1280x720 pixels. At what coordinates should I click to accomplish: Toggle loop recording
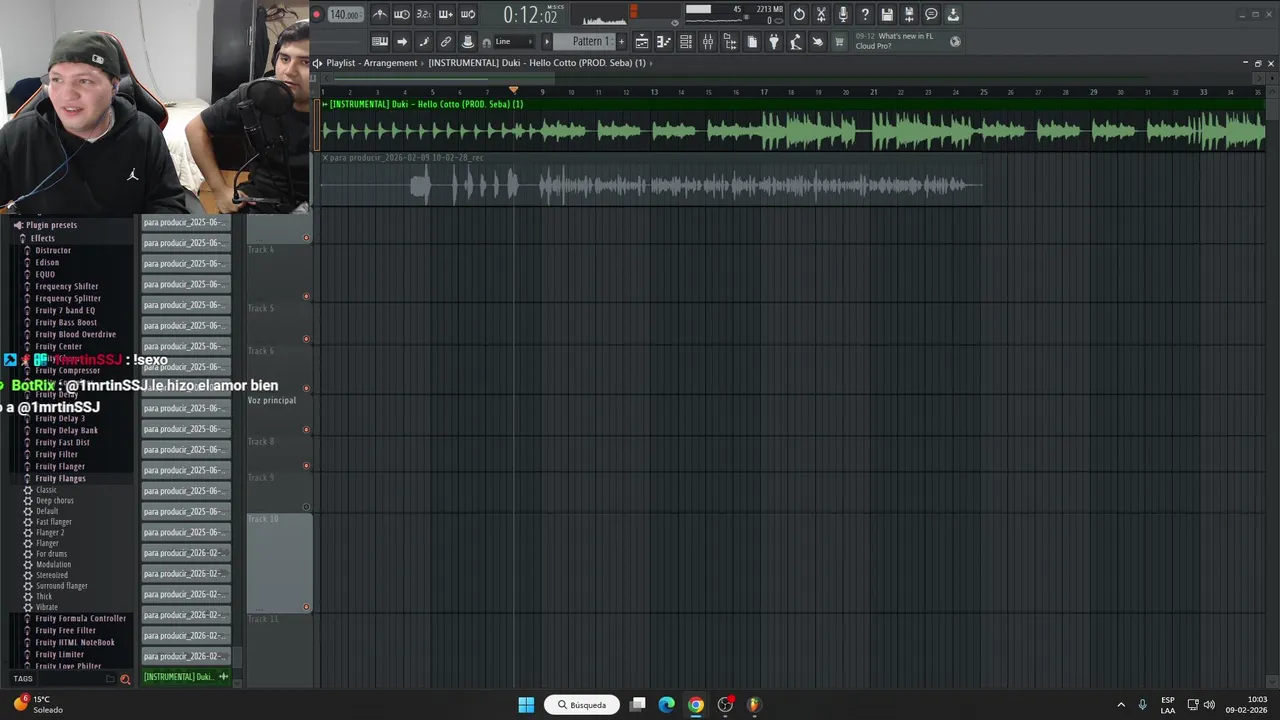(468, 14)
